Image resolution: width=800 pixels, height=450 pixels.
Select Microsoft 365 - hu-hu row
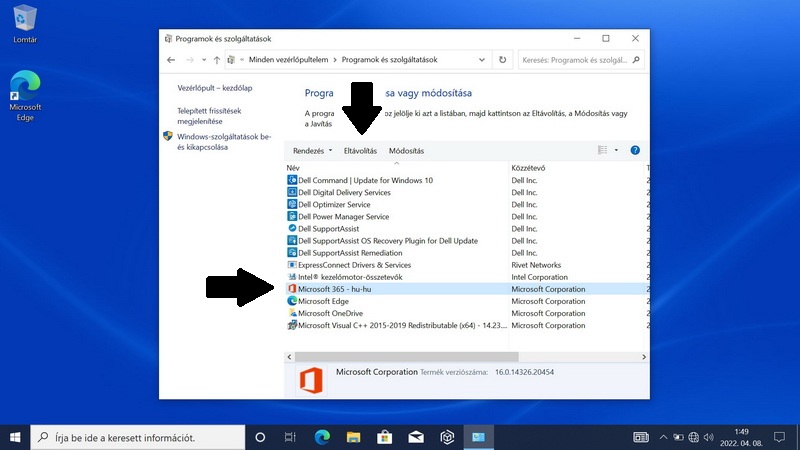click(x=467, y=289)
